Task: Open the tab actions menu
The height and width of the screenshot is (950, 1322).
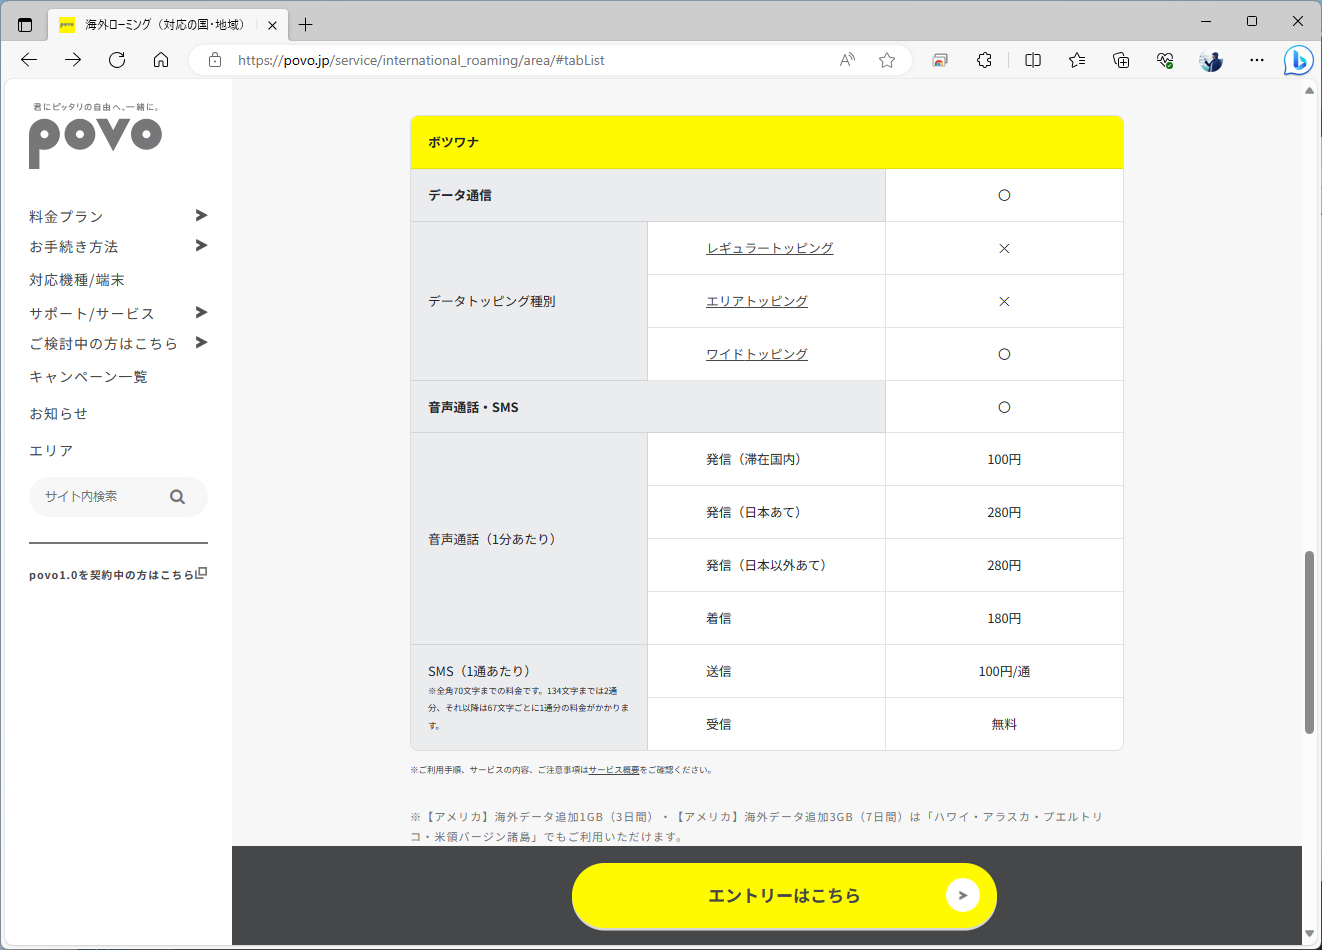Action: click(x=25, y=24)
